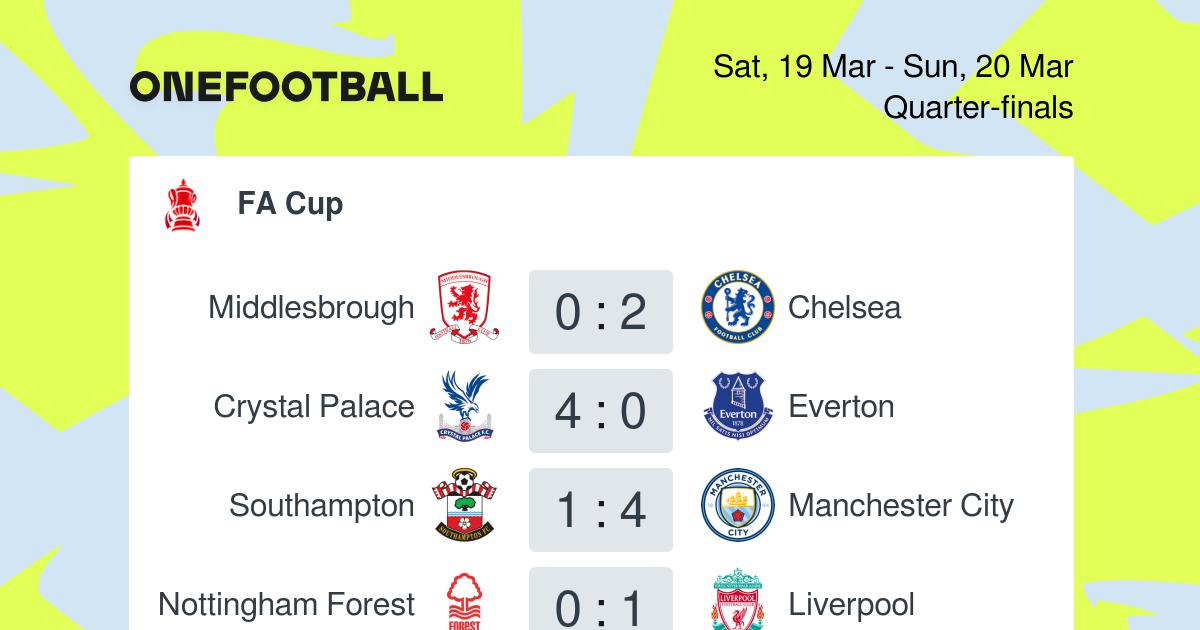Screen dimensions: 1200x630
Task: Open the Southampton vs Manchester City 1:4 score
Action: click(601, 510)
